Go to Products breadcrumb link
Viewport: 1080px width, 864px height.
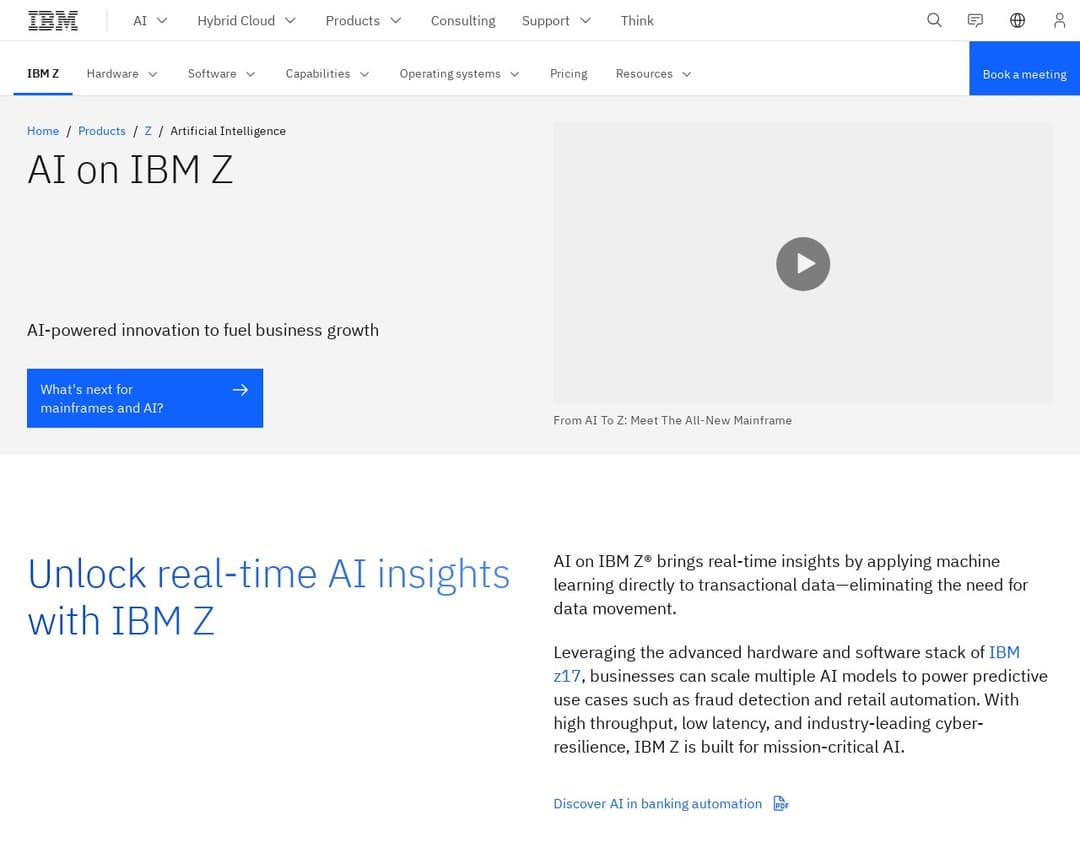(x=102, y=131)
